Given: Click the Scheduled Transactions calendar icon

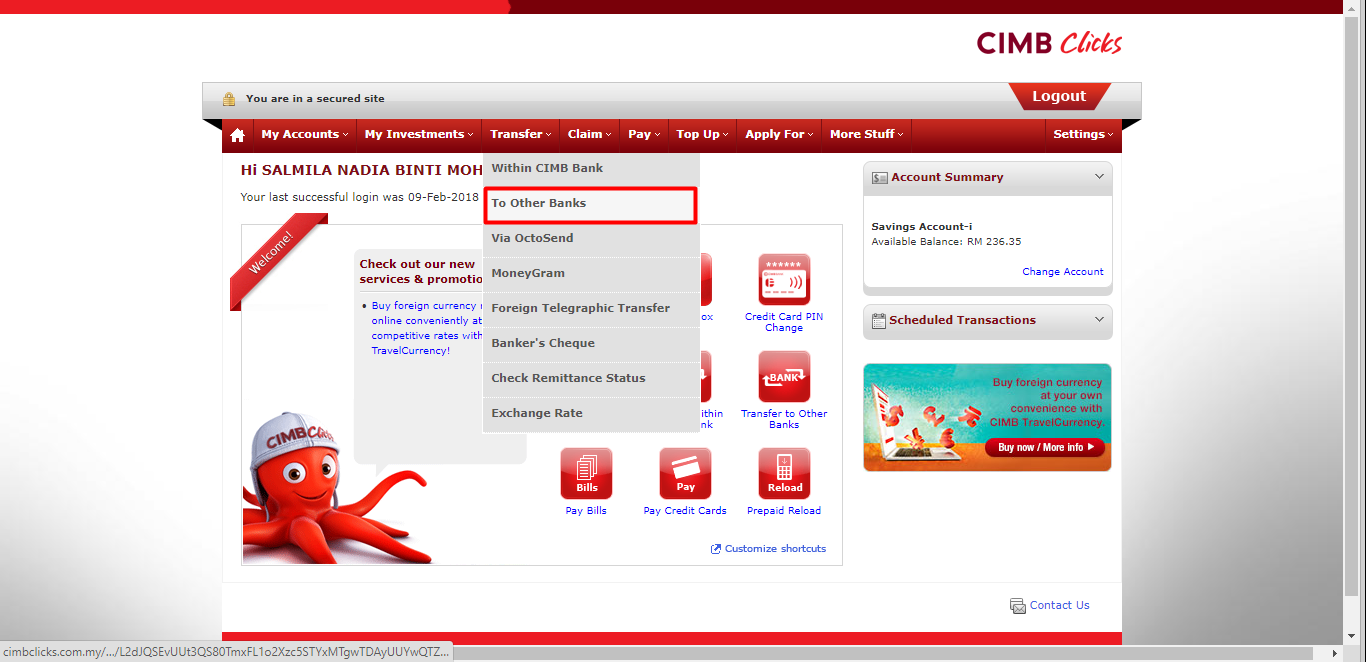Looking at the screenshot, I should 879,321.
